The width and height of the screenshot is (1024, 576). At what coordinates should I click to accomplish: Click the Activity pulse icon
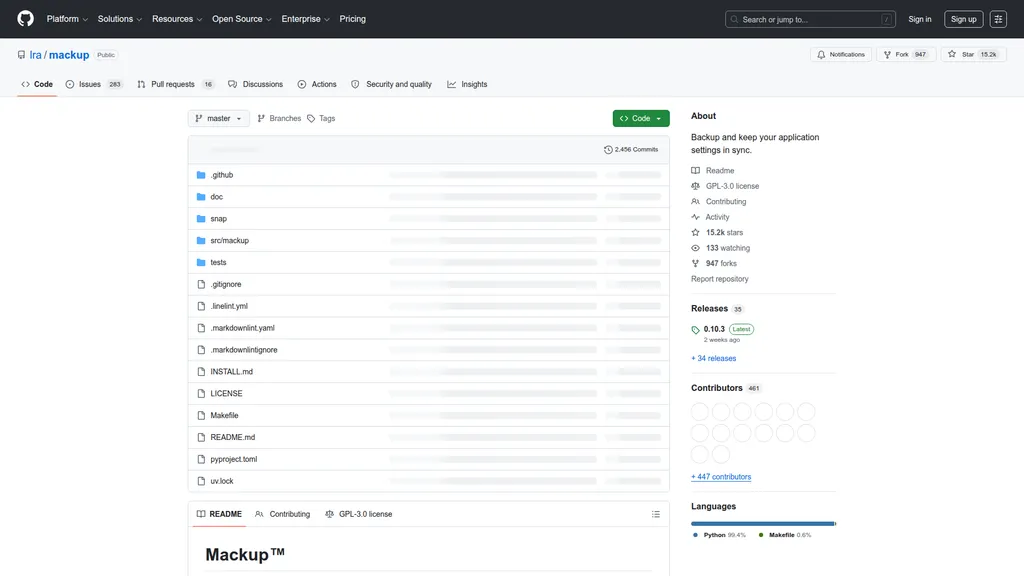coord(696,217)
